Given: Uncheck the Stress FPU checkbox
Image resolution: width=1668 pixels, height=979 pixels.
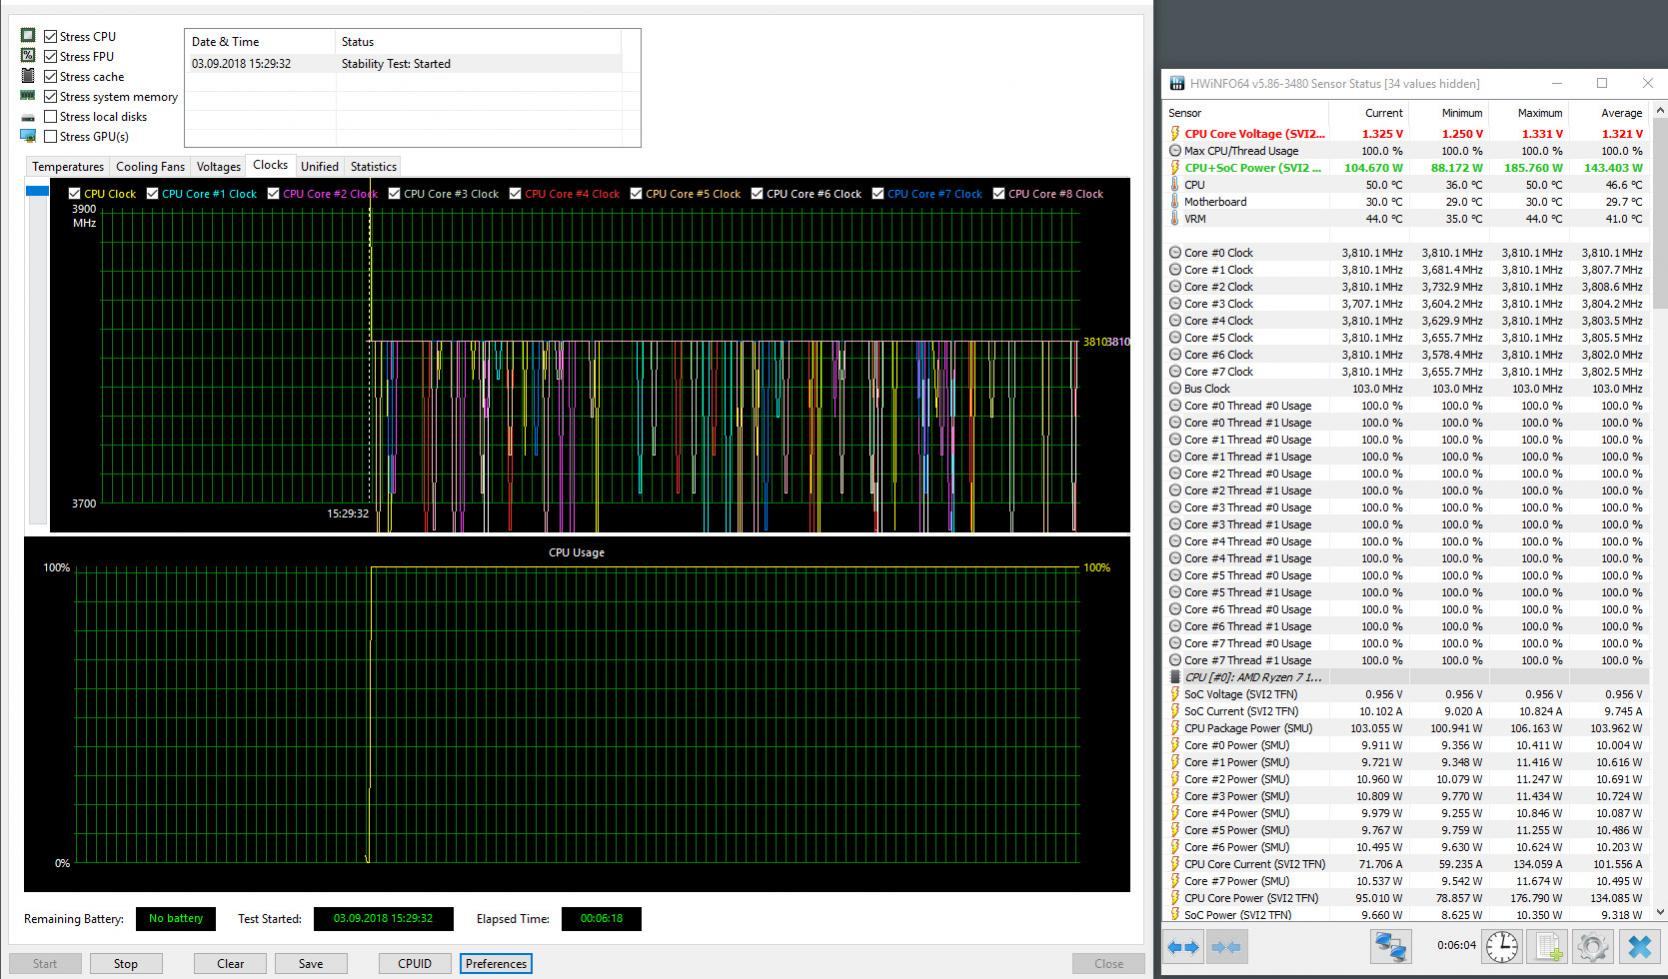Looking at the screenshot, I should coord(50,56).
